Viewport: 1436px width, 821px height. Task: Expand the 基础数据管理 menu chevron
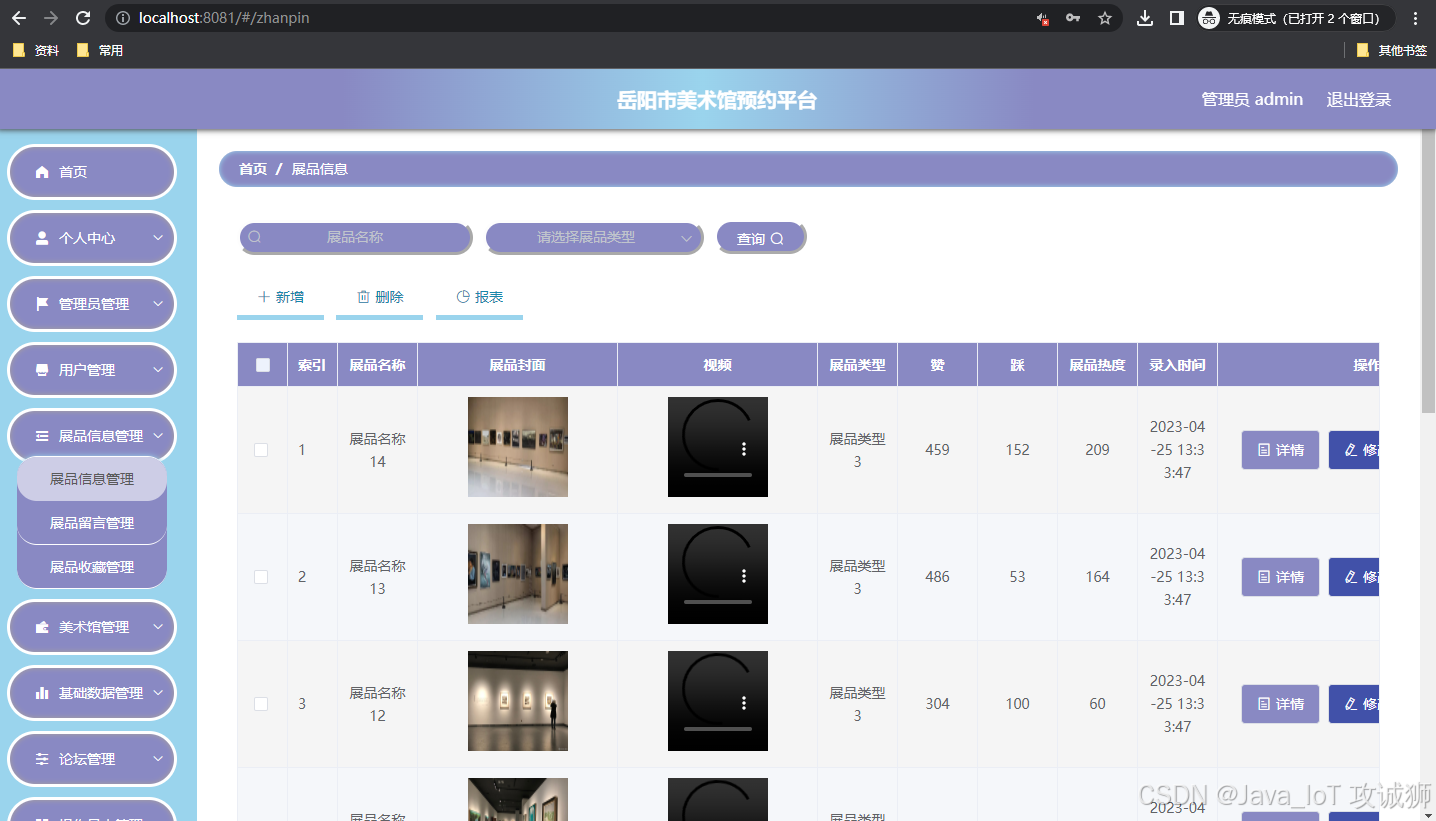click(158, 693)
